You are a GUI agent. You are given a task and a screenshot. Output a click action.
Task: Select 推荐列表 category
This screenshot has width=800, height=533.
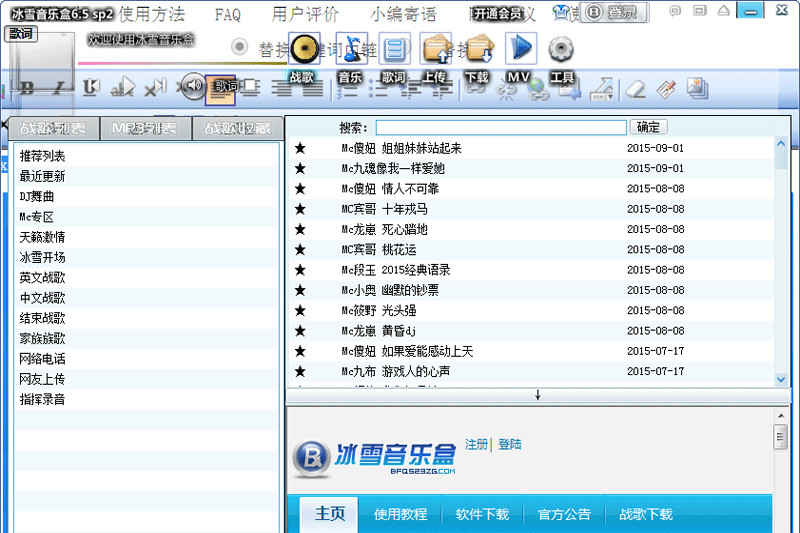coord(42,156)
